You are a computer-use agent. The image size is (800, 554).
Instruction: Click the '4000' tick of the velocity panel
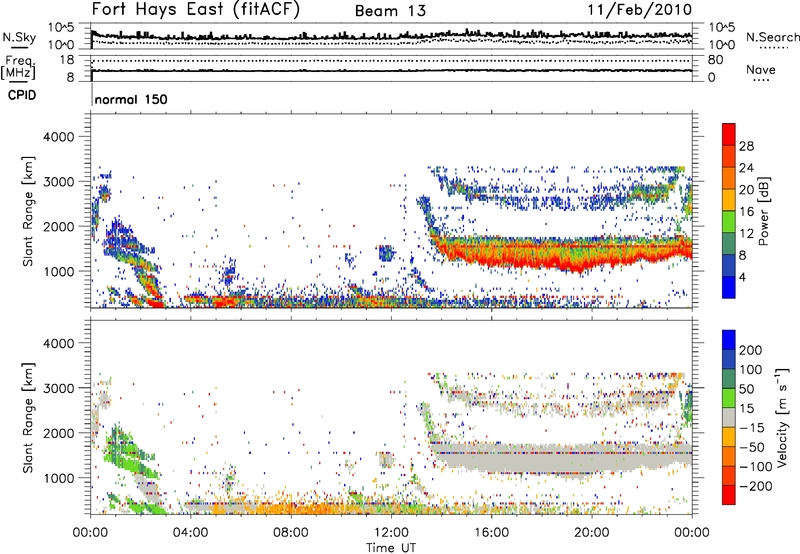(58, 343)
